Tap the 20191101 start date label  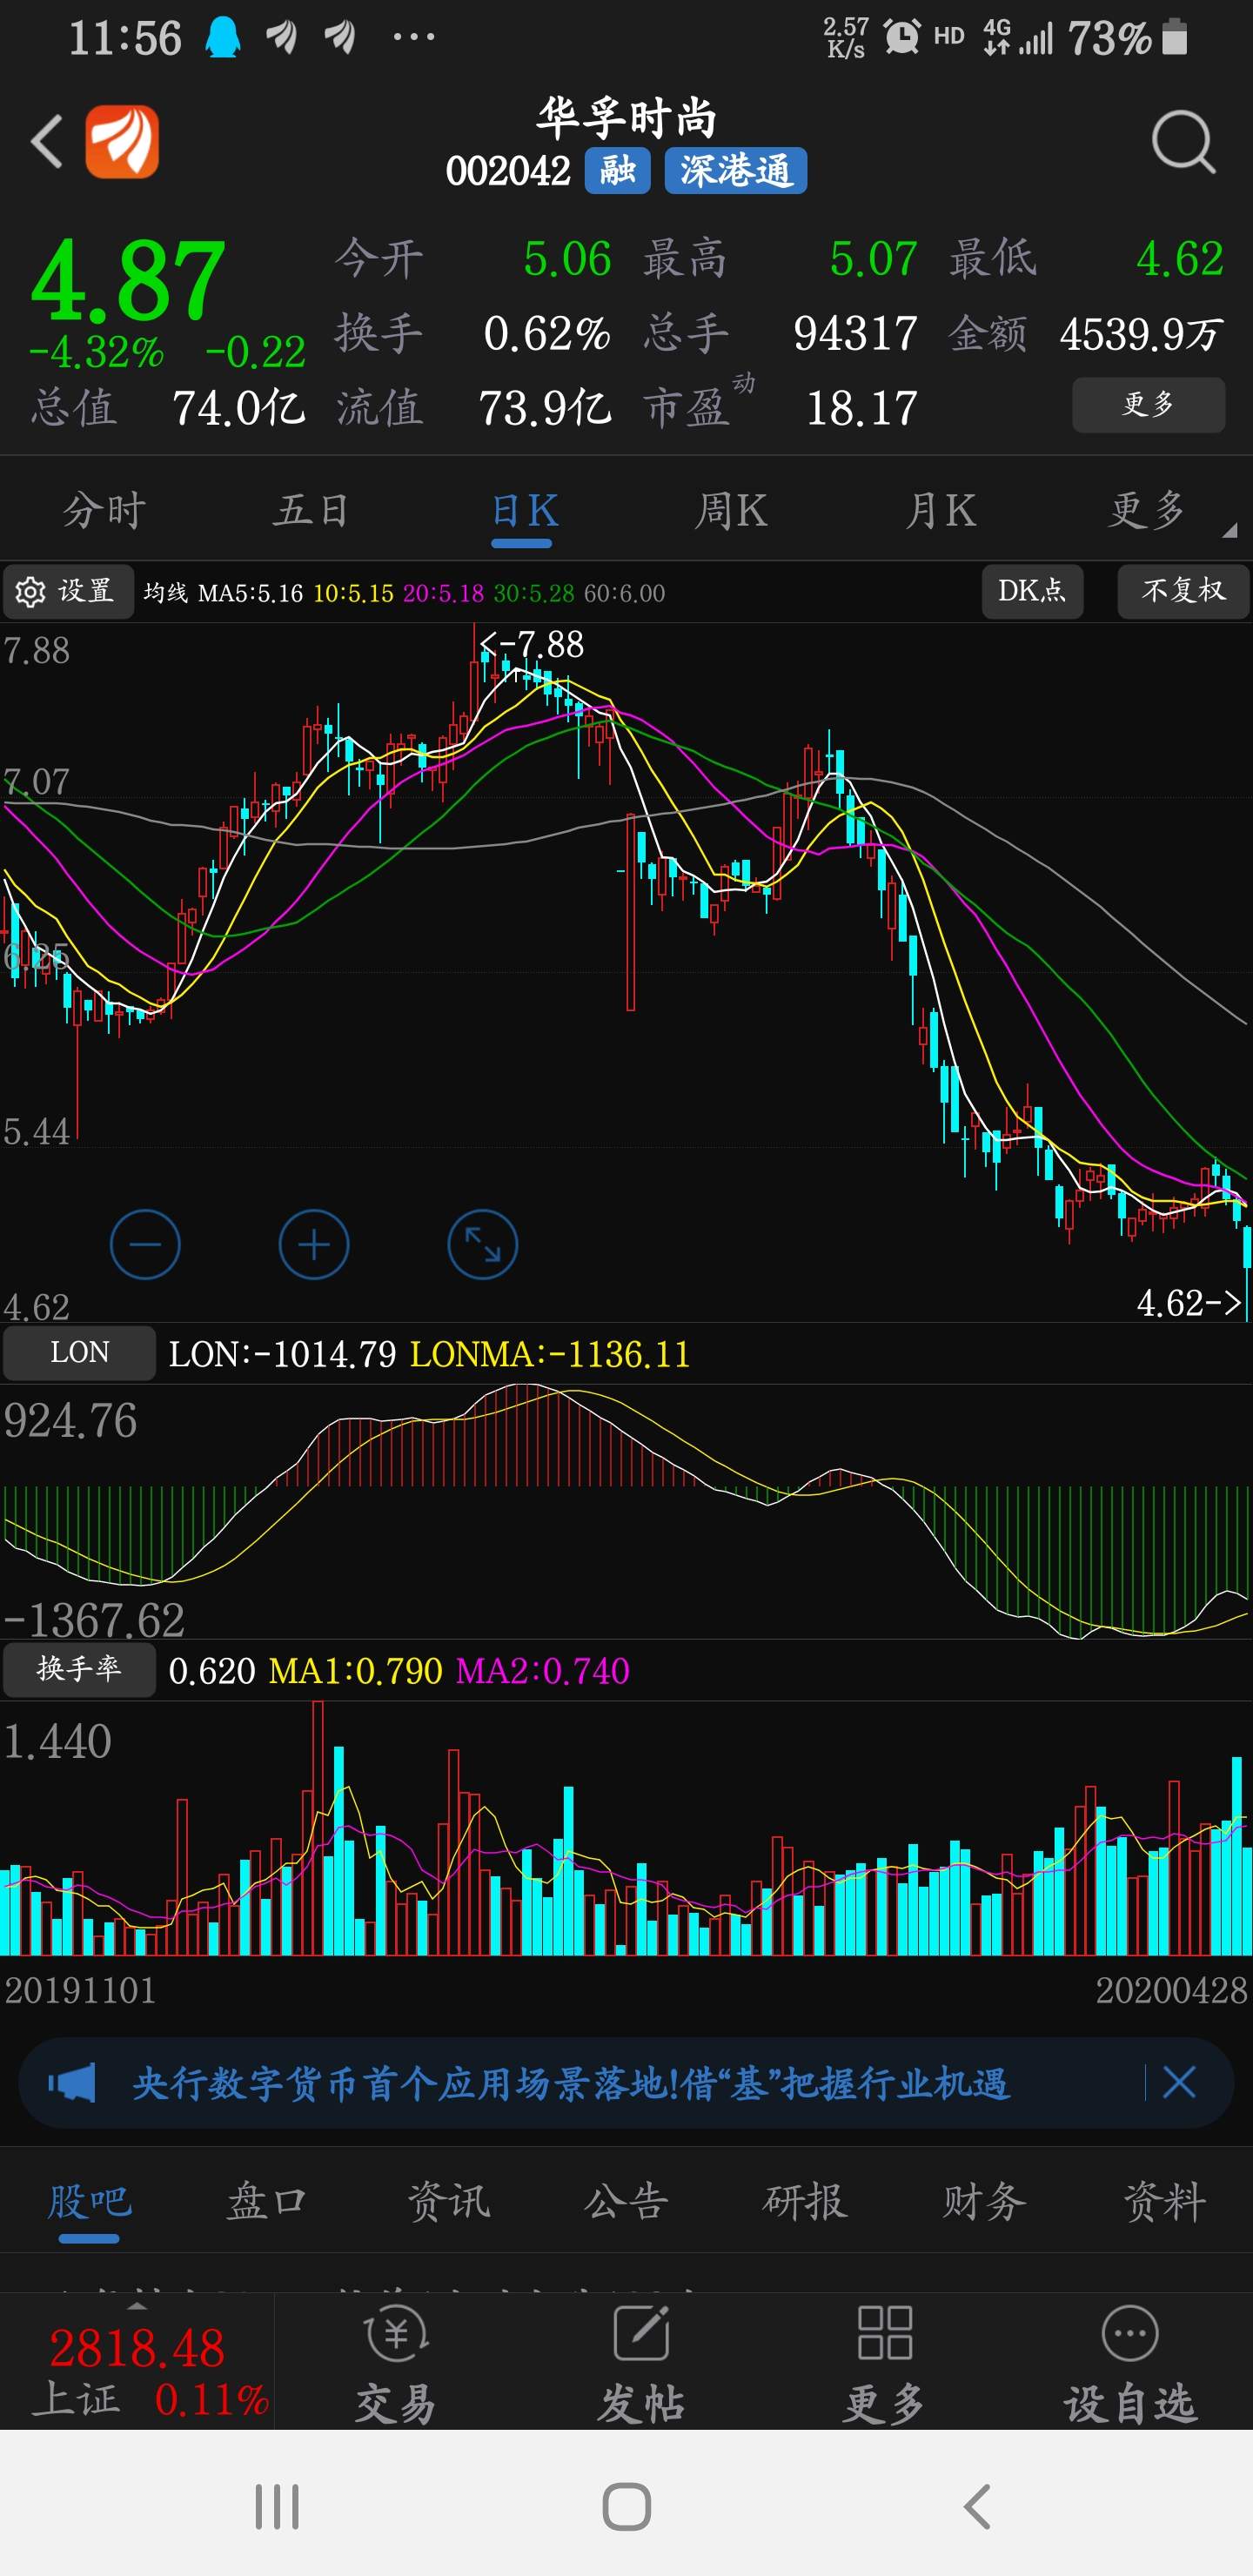(x=80, y=1990)
